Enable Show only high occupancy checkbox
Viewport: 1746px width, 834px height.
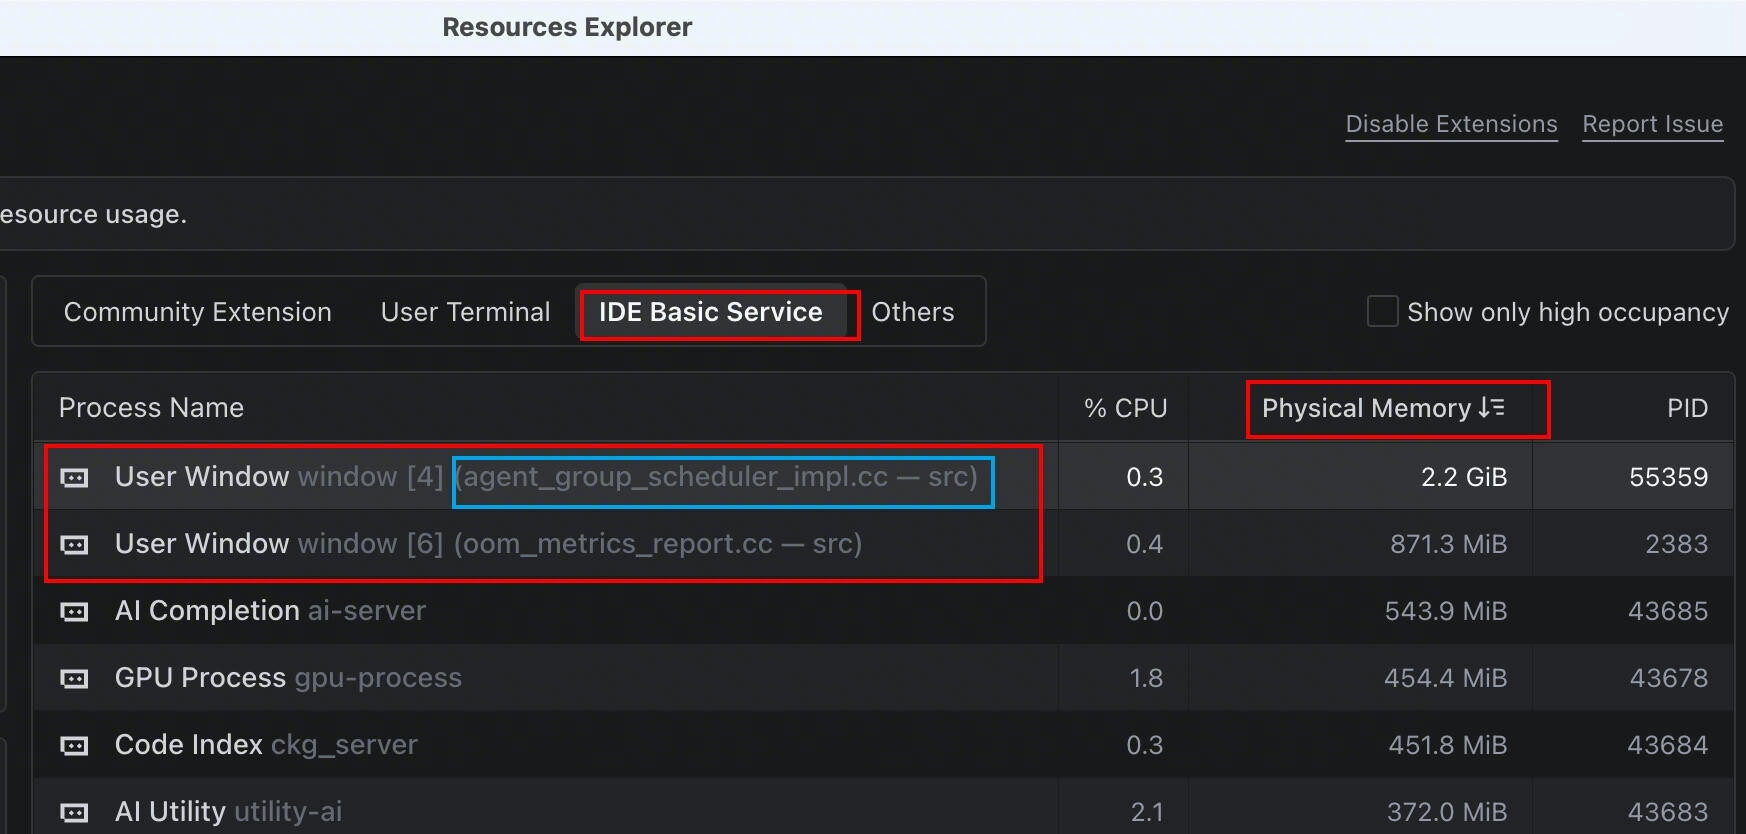pos(1382,311)
